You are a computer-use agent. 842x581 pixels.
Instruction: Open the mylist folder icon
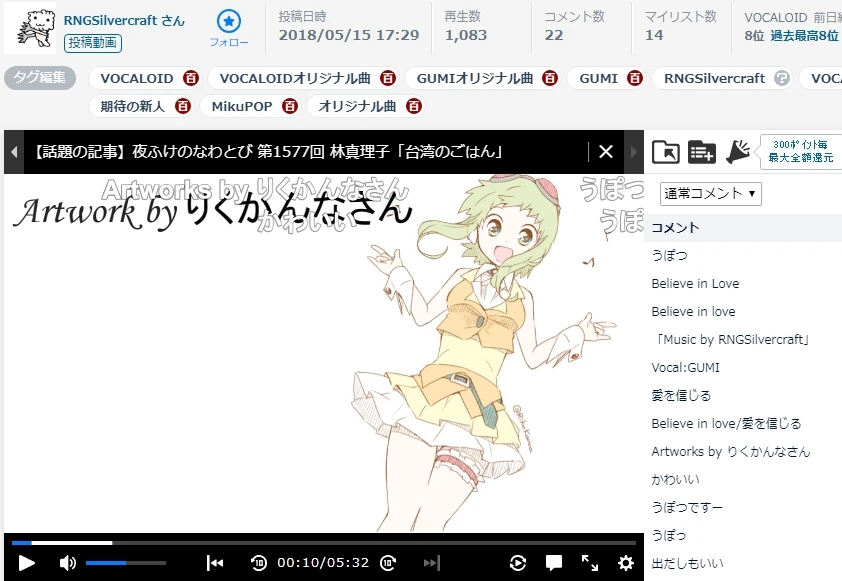point(665,152)
